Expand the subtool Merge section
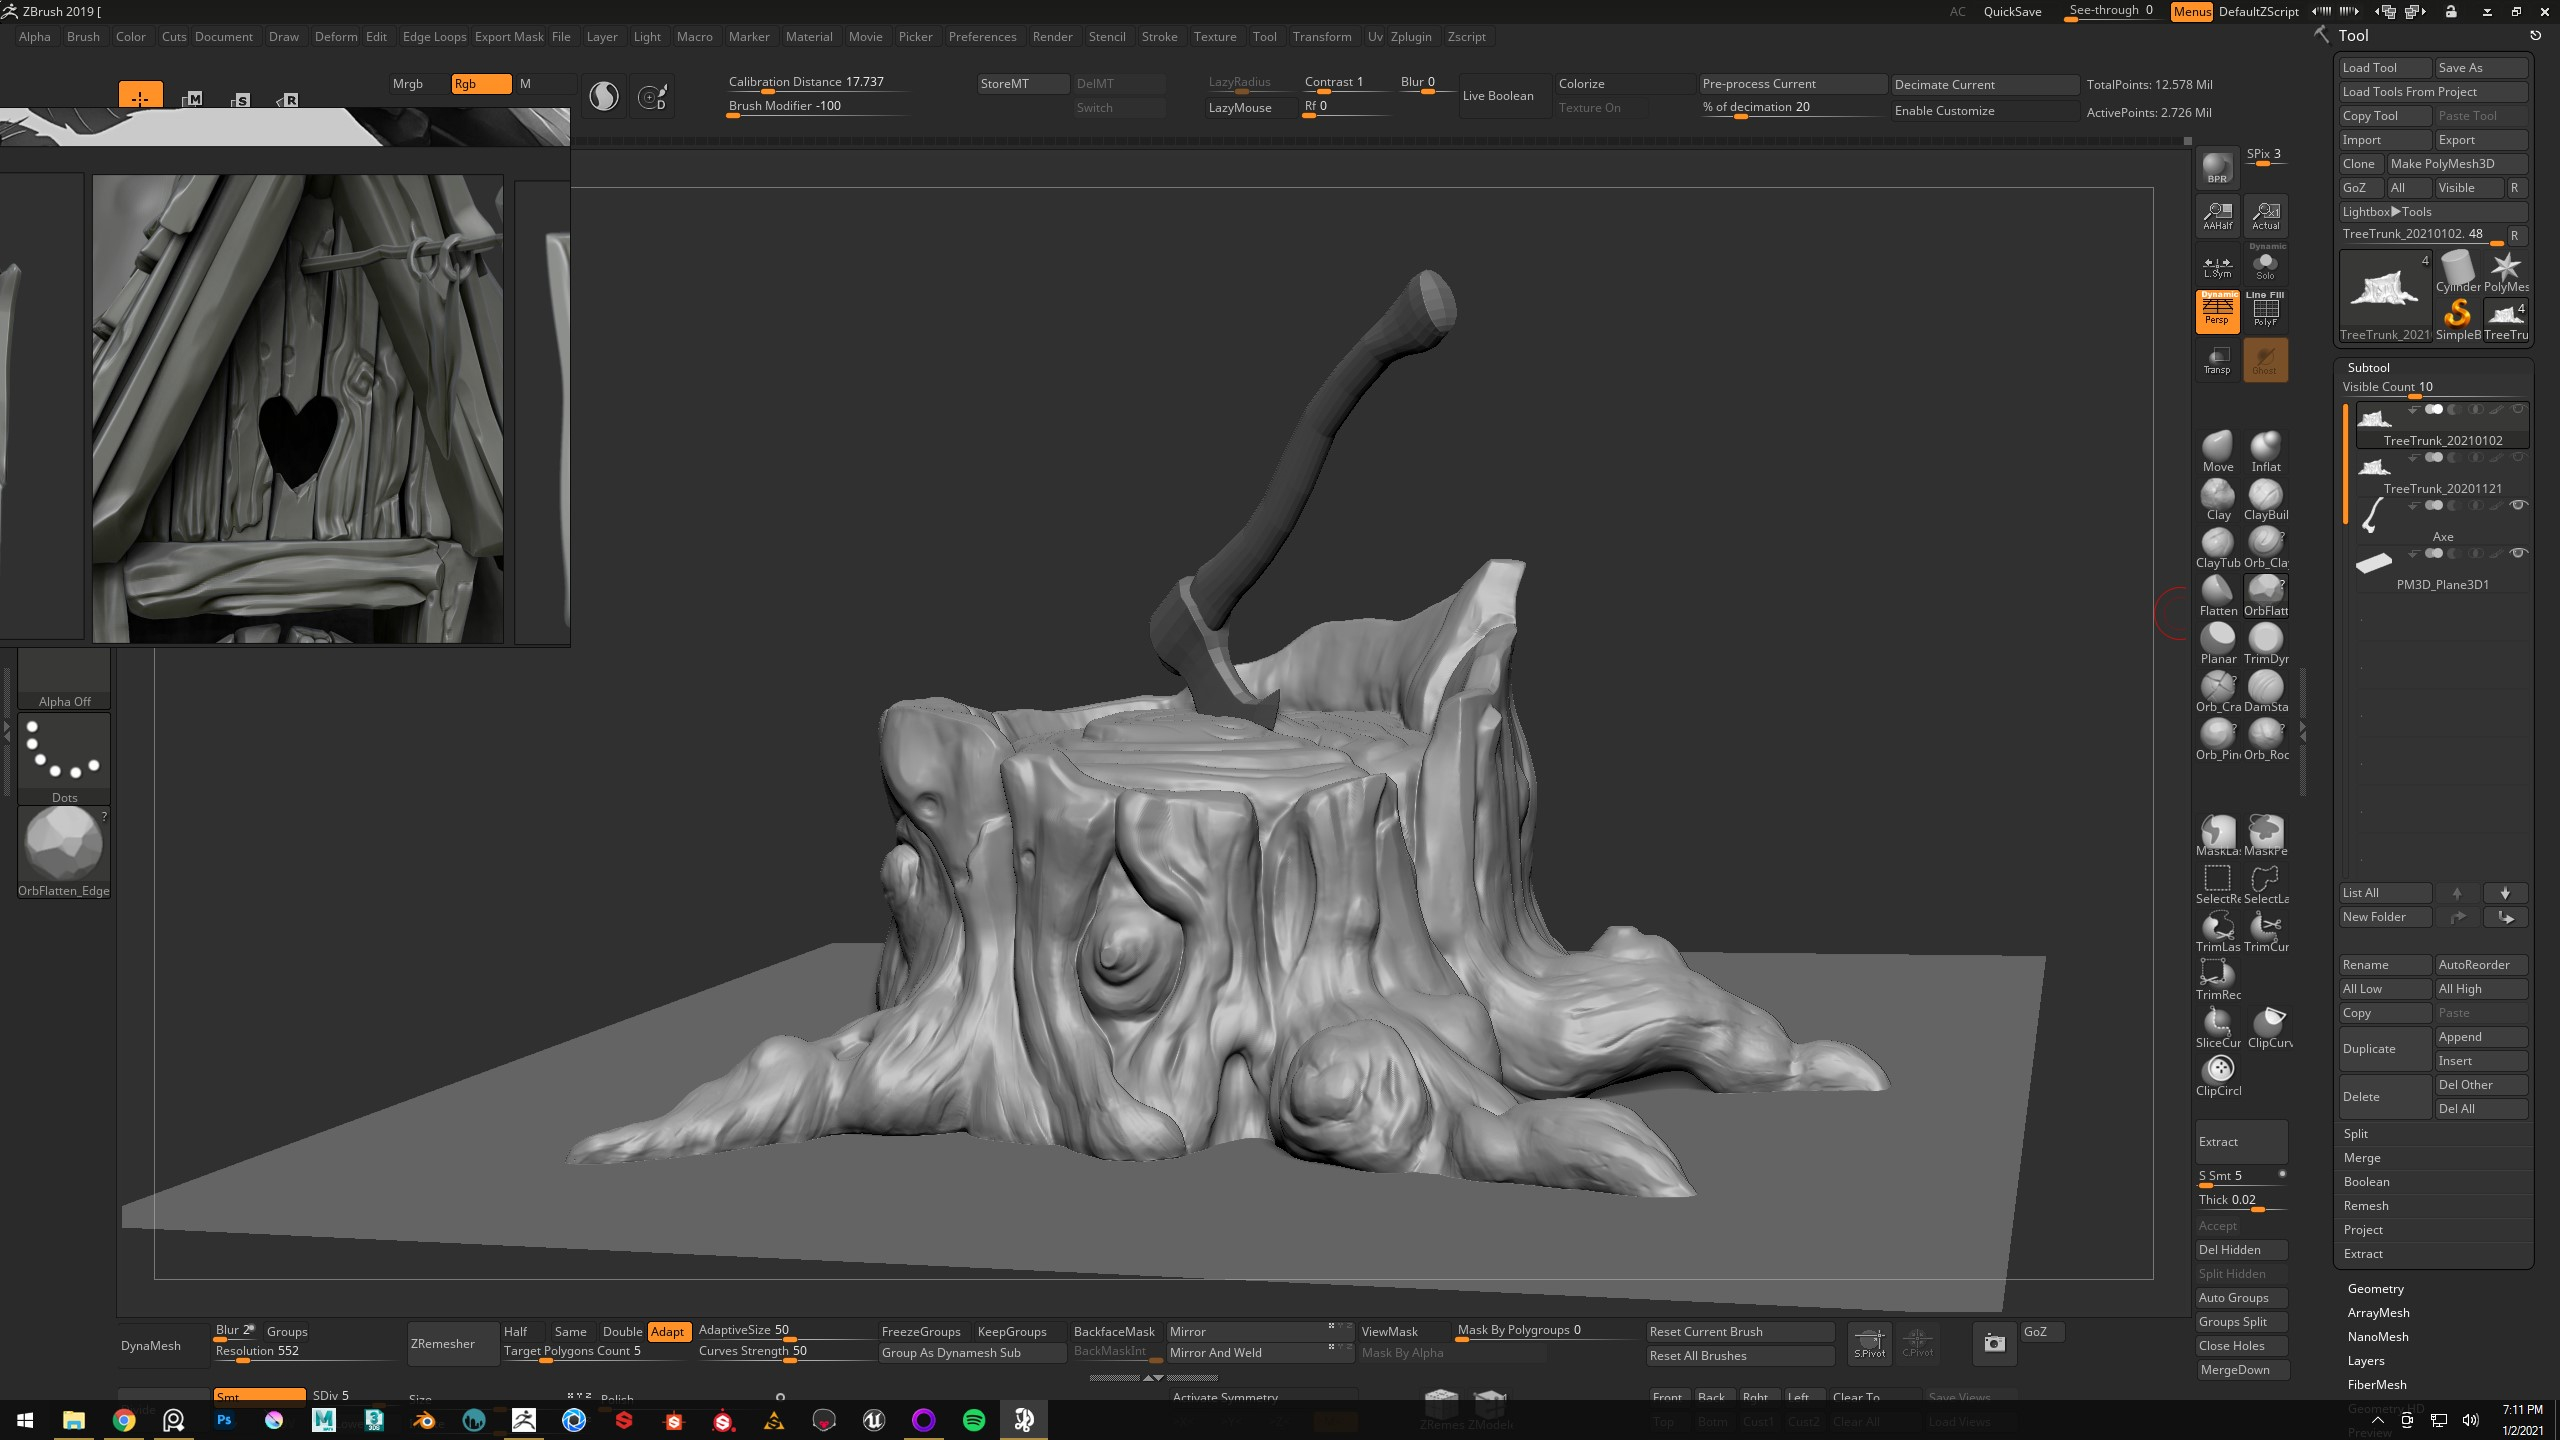This screenshot has width=2560, height=1440. pos(2361,1158)
